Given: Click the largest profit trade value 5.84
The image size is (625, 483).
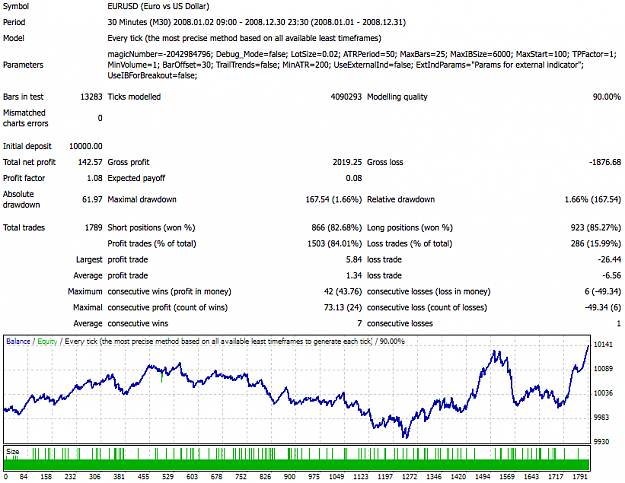Looking at the screenshot, I should point(354,259).
